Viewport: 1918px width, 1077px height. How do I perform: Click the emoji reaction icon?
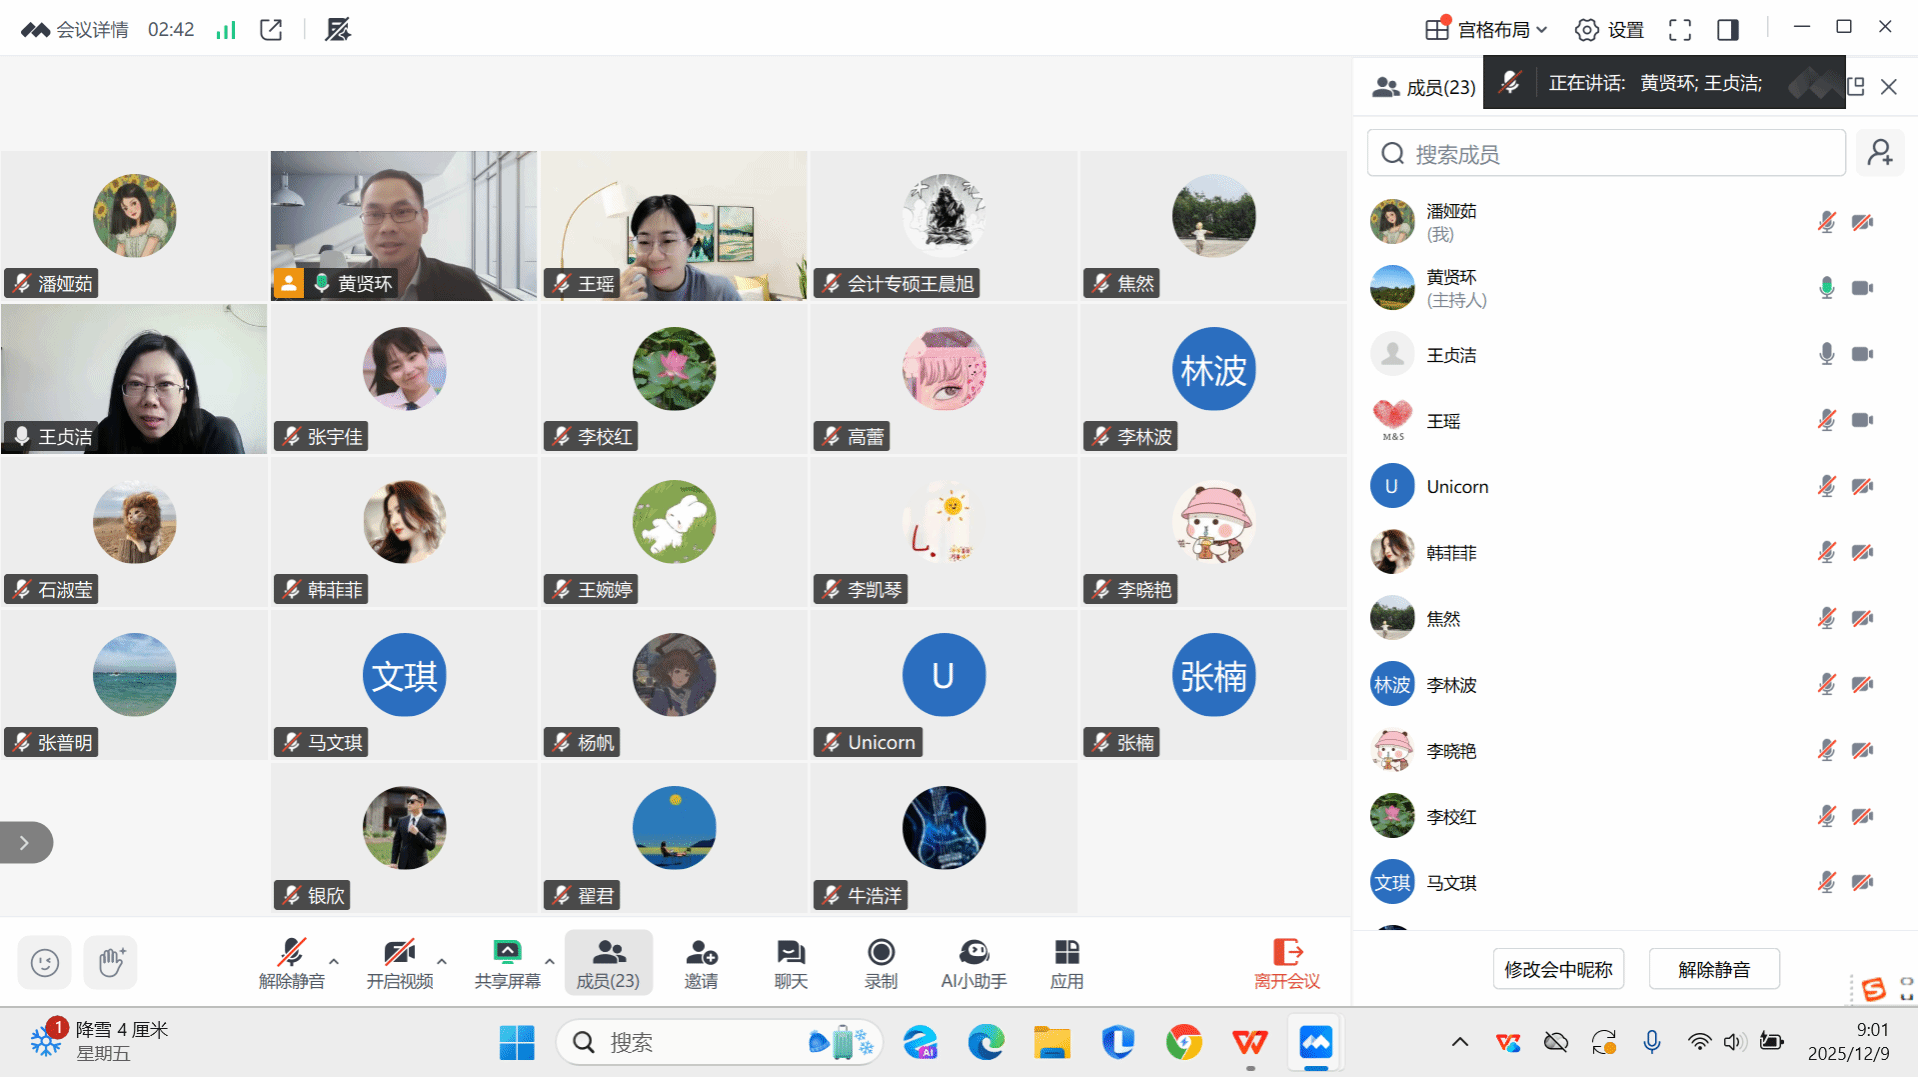click(45, 962)
